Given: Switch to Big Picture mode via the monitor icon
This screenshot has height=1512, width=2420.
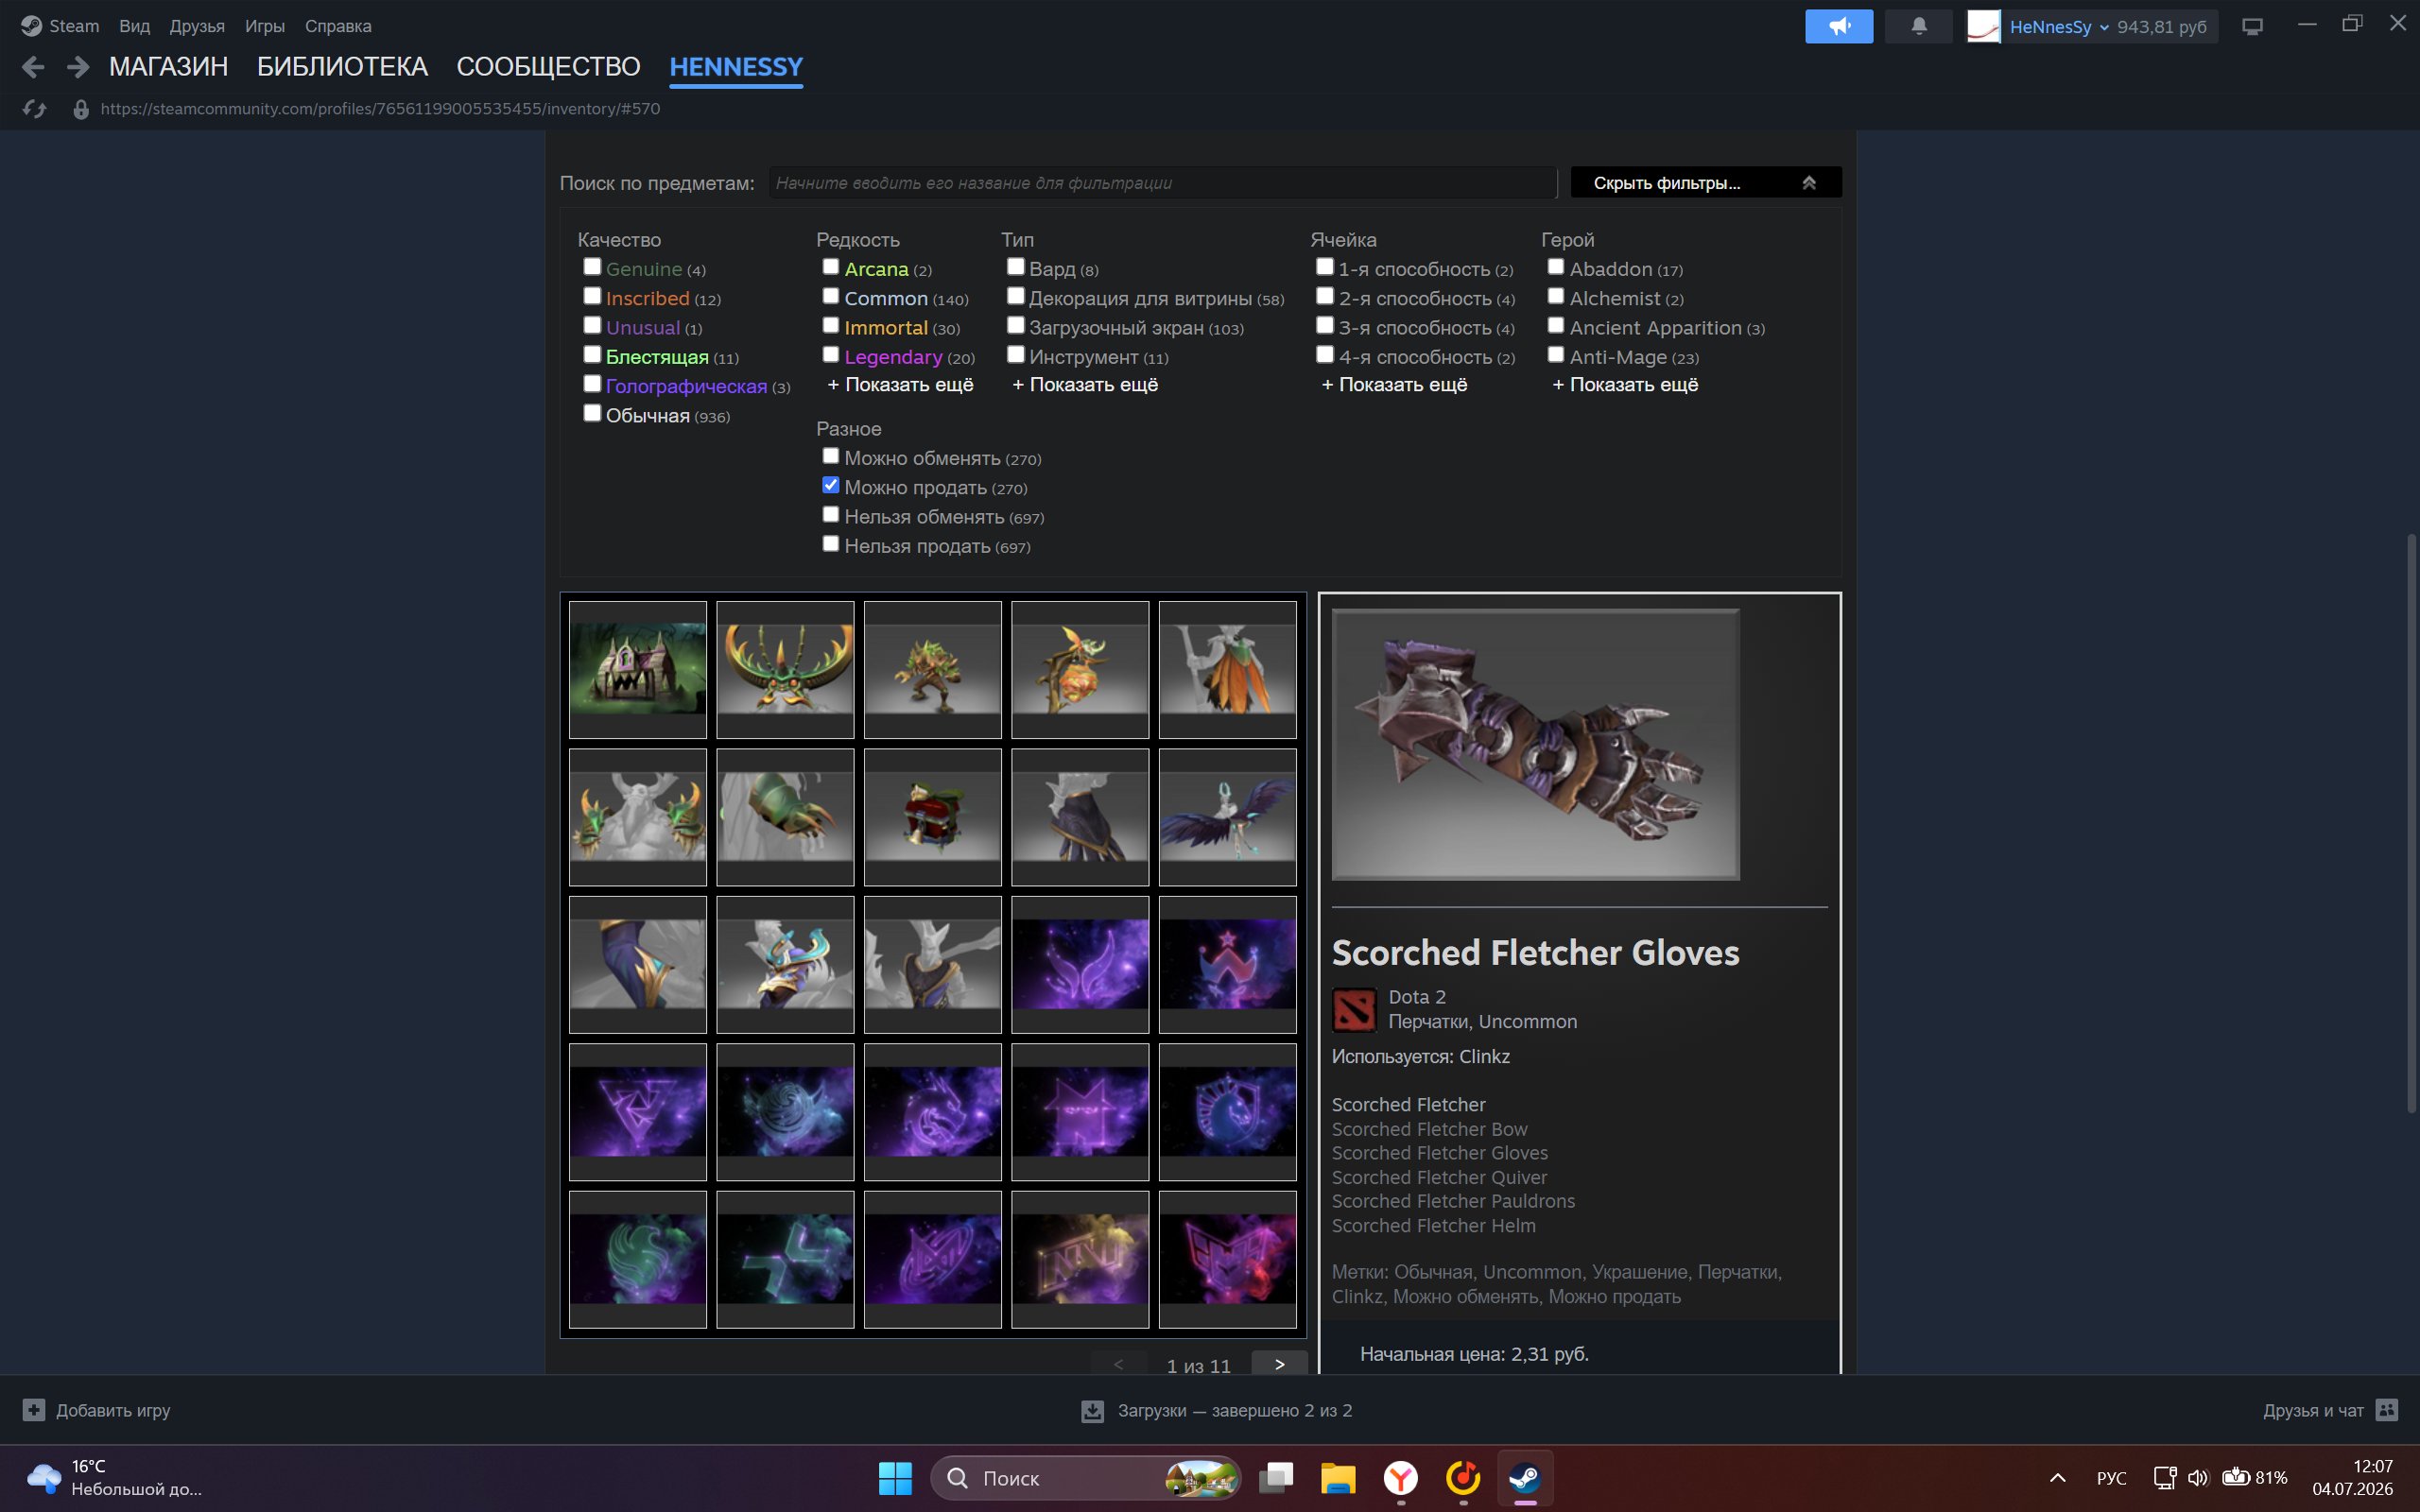Looking at the screenshot, I should click(x=2252, y=26).
